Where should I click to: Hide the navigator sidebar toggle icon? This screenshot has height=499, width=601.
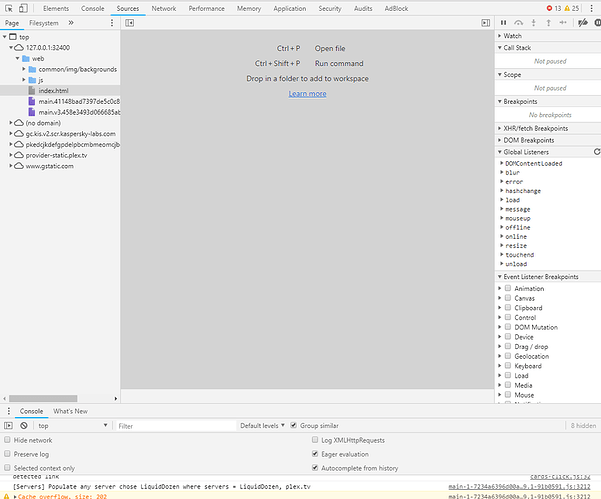coord(130,23)
